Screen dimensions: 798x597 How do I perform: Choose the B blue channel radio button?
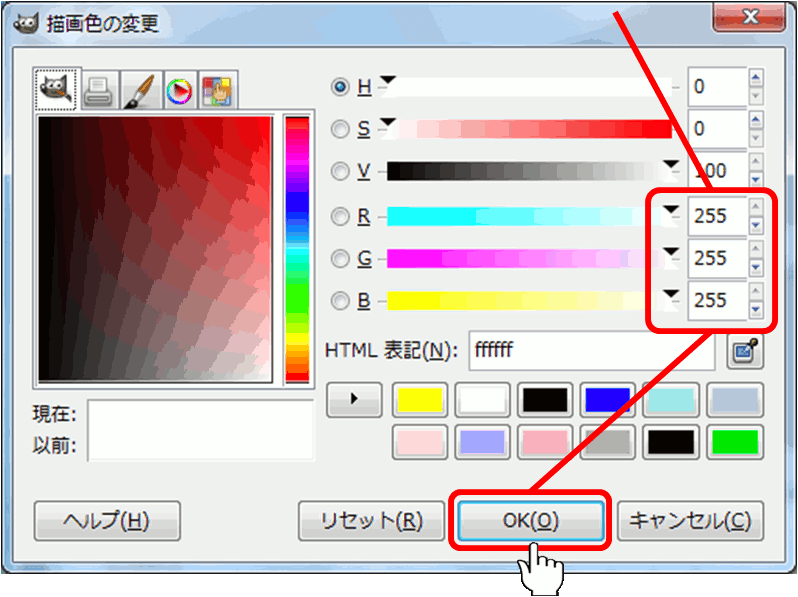tap(340, 301)
